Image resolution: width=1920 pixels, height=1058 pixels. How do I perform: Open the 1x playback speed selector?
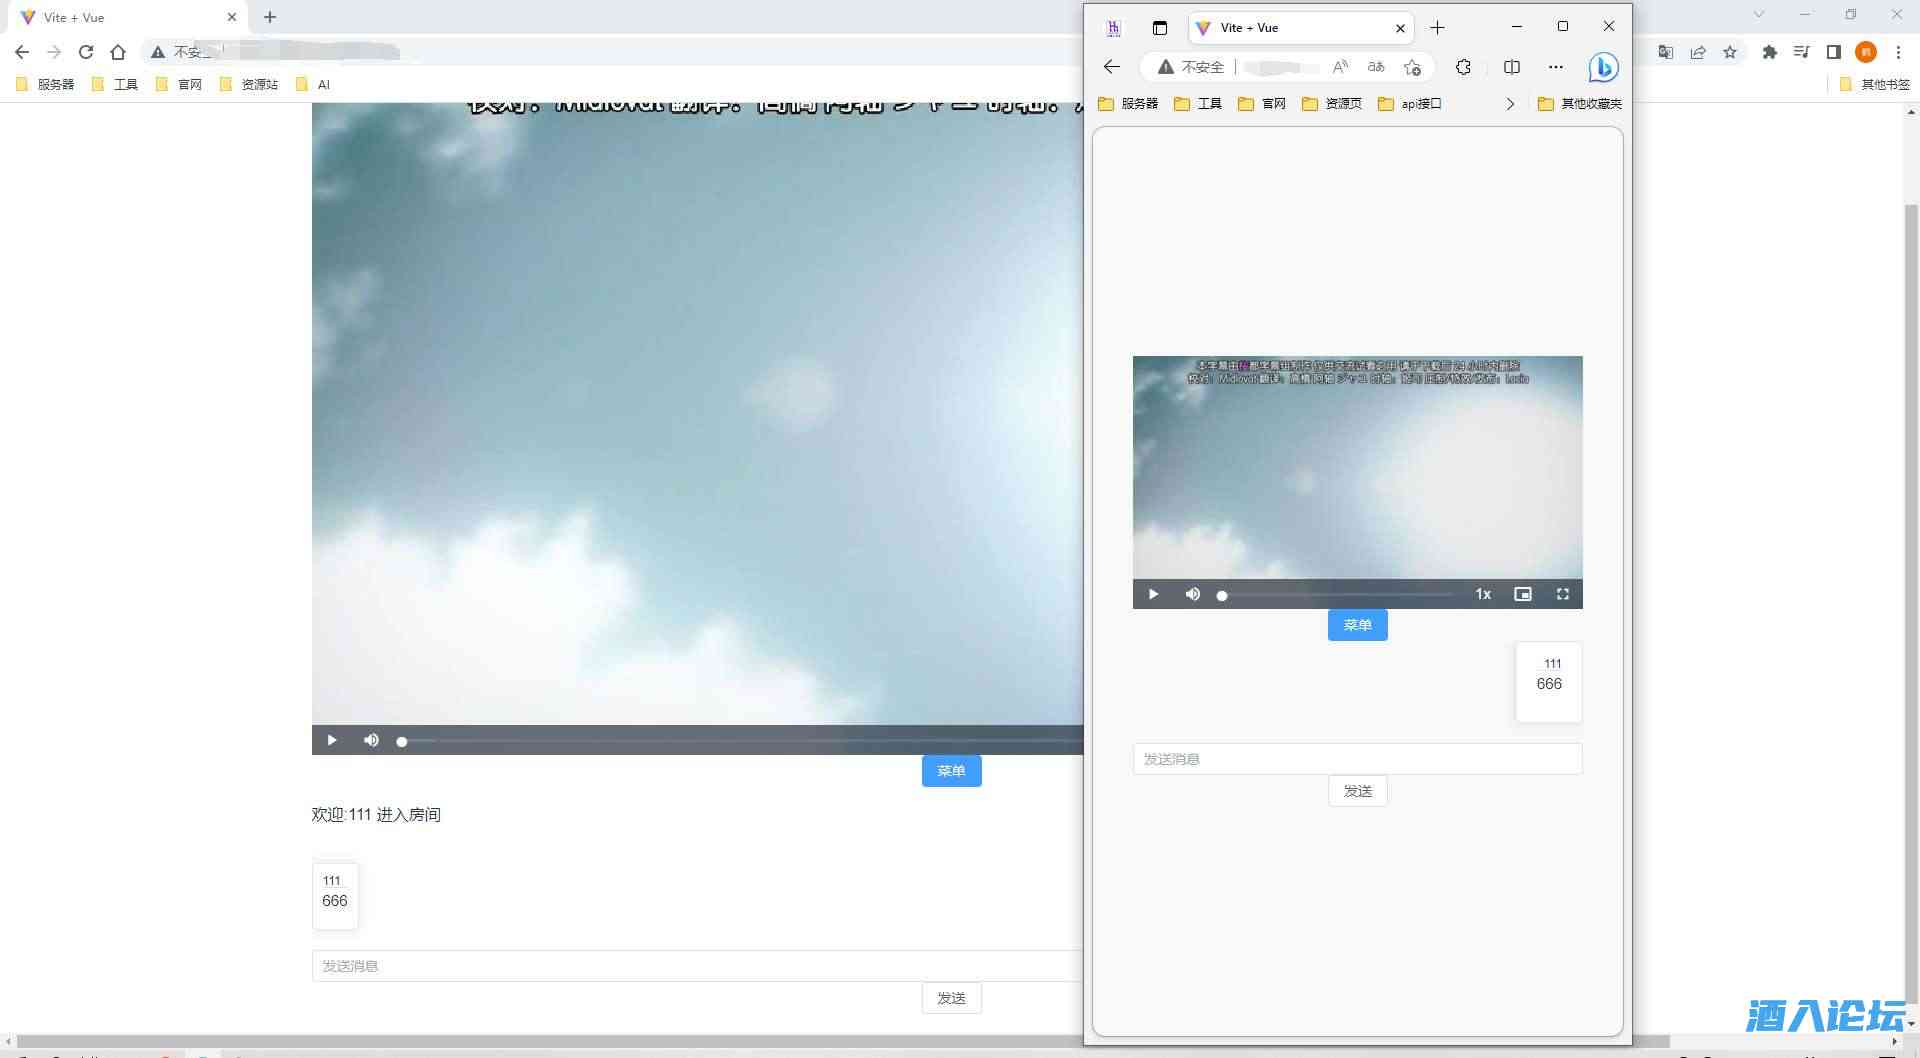point(1483,594)
